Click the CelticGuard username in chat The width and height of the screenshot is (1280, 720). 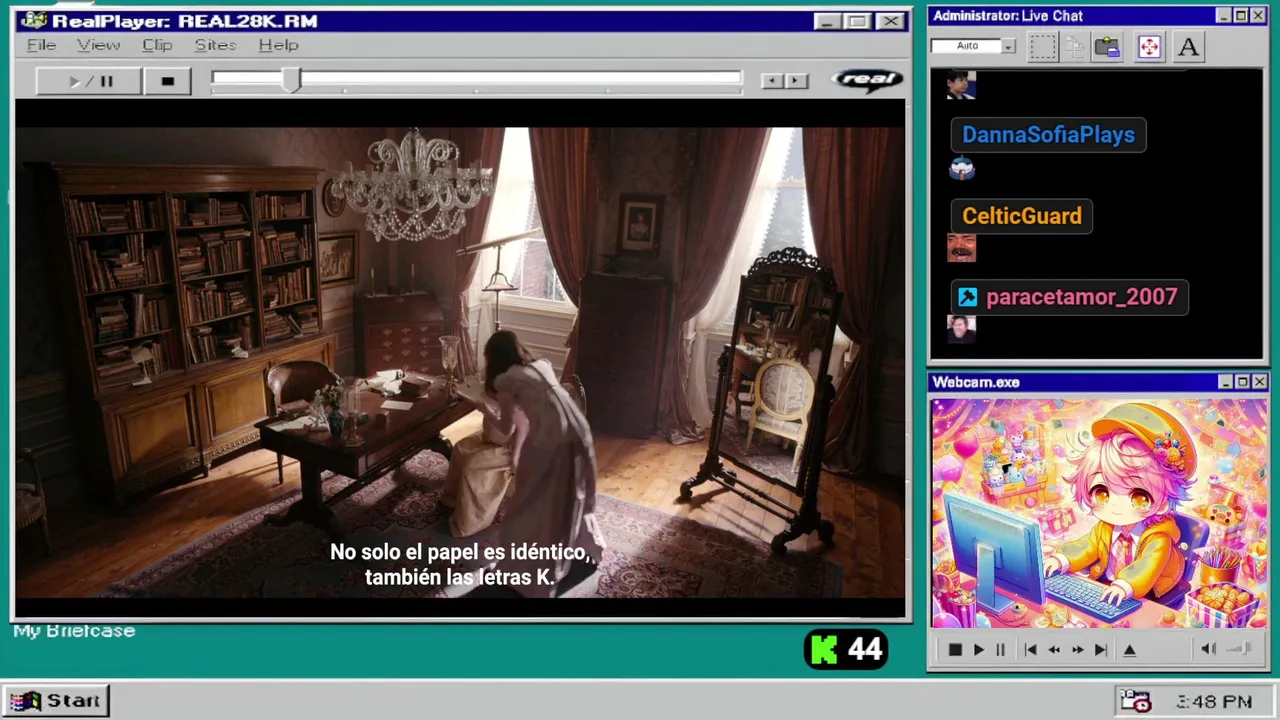pos(1022,216)
